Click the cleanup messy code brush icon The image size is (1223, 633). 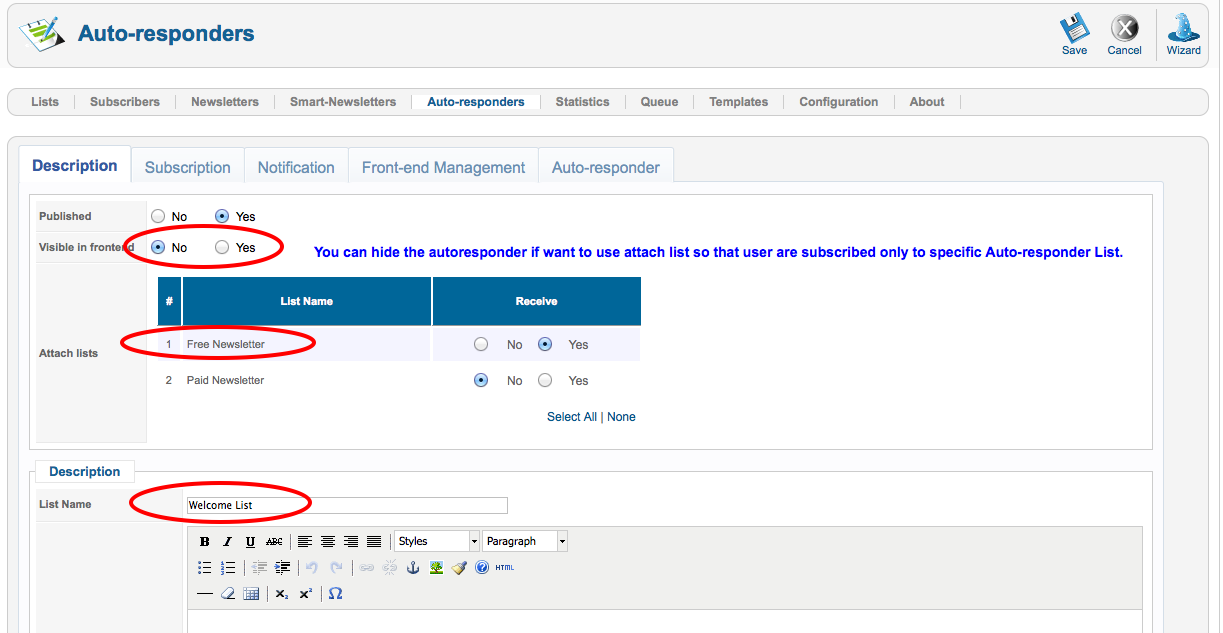coord(459,567)
